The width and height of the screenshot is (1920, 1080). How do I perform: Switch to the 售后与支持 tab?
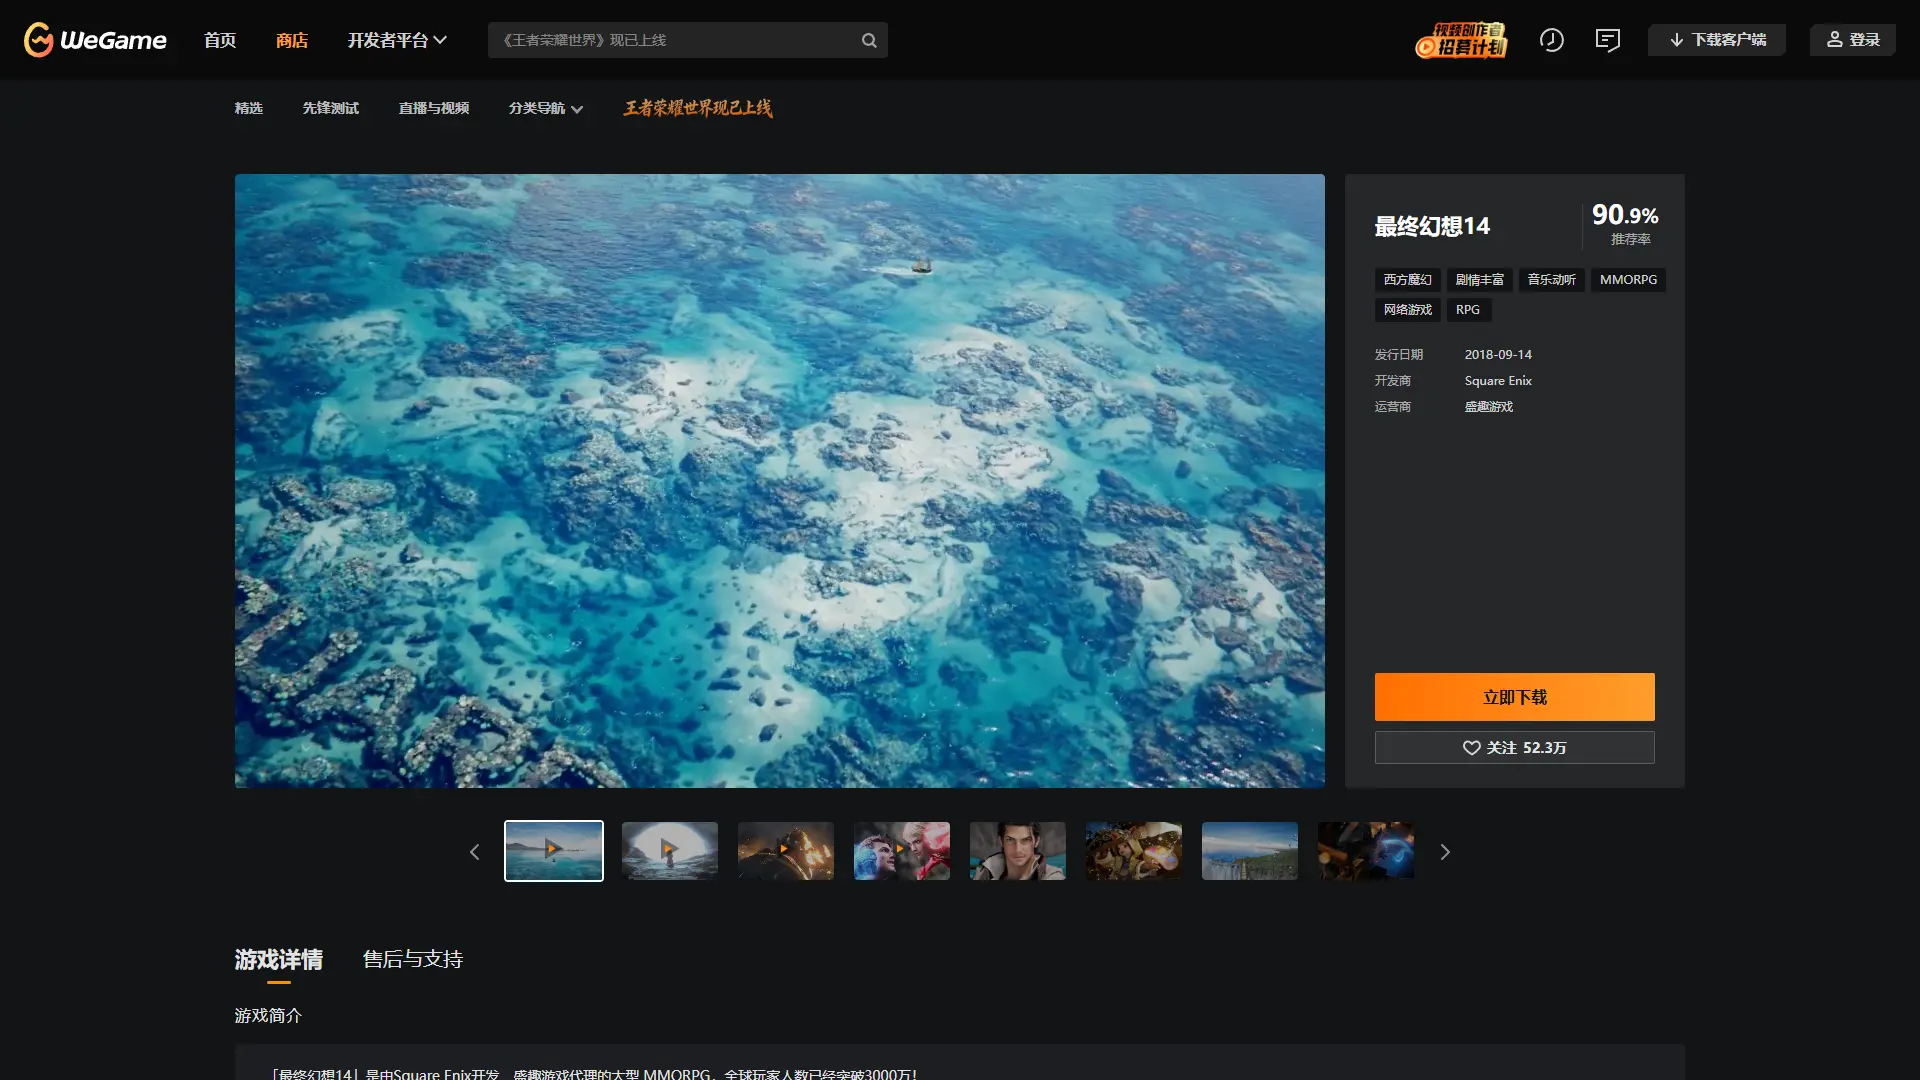click(x=412, y=960)
